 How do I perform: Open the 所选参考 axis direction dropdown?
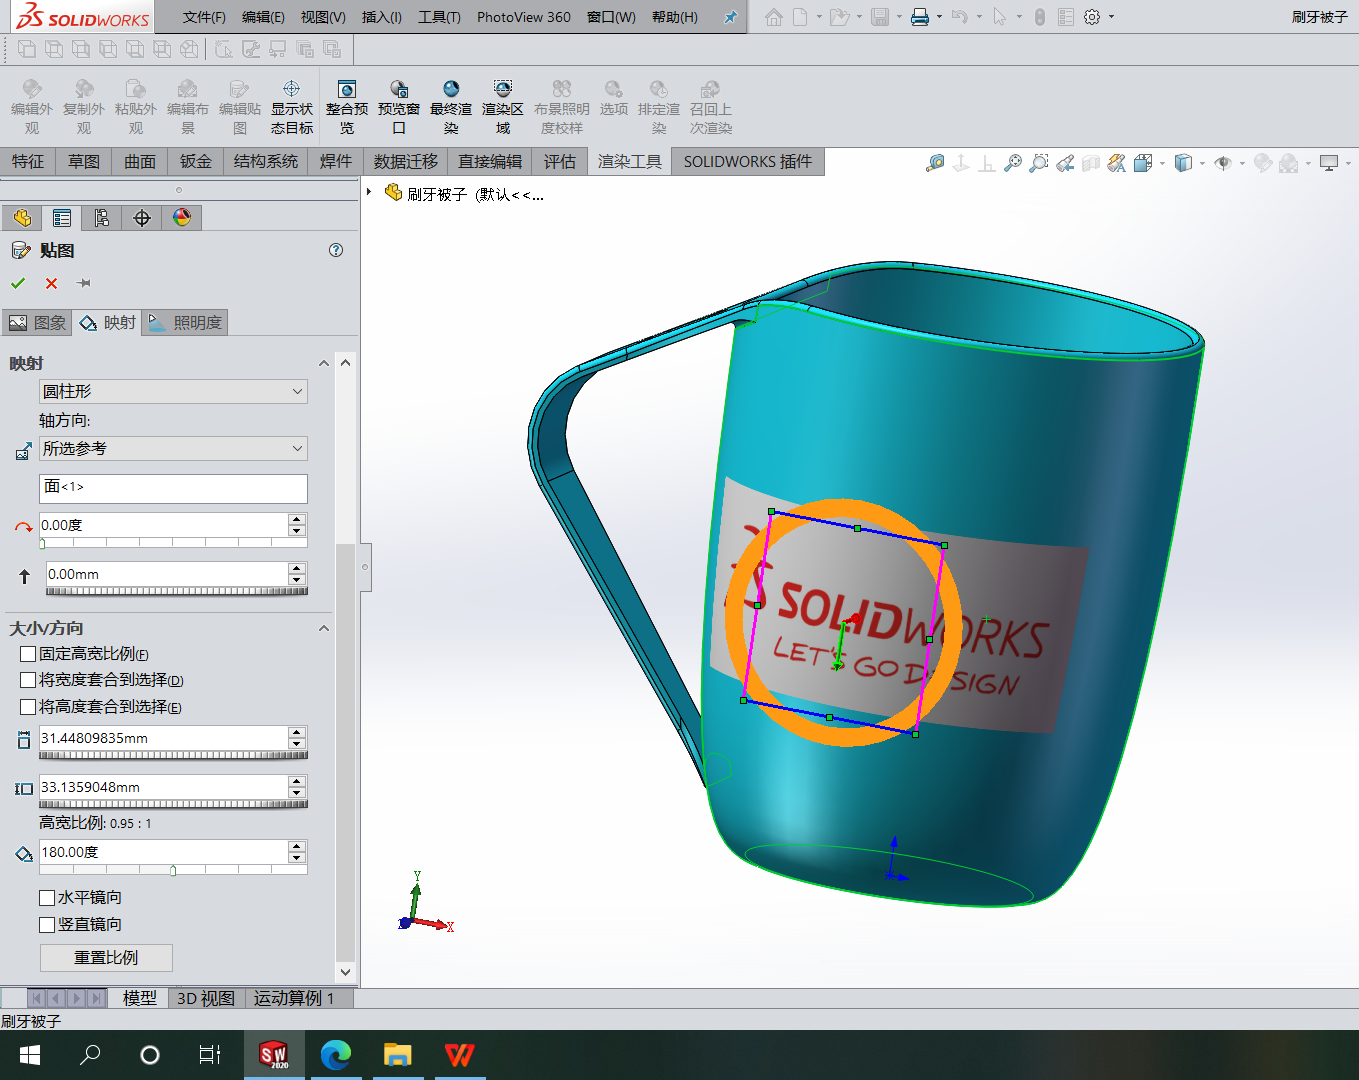173,449
